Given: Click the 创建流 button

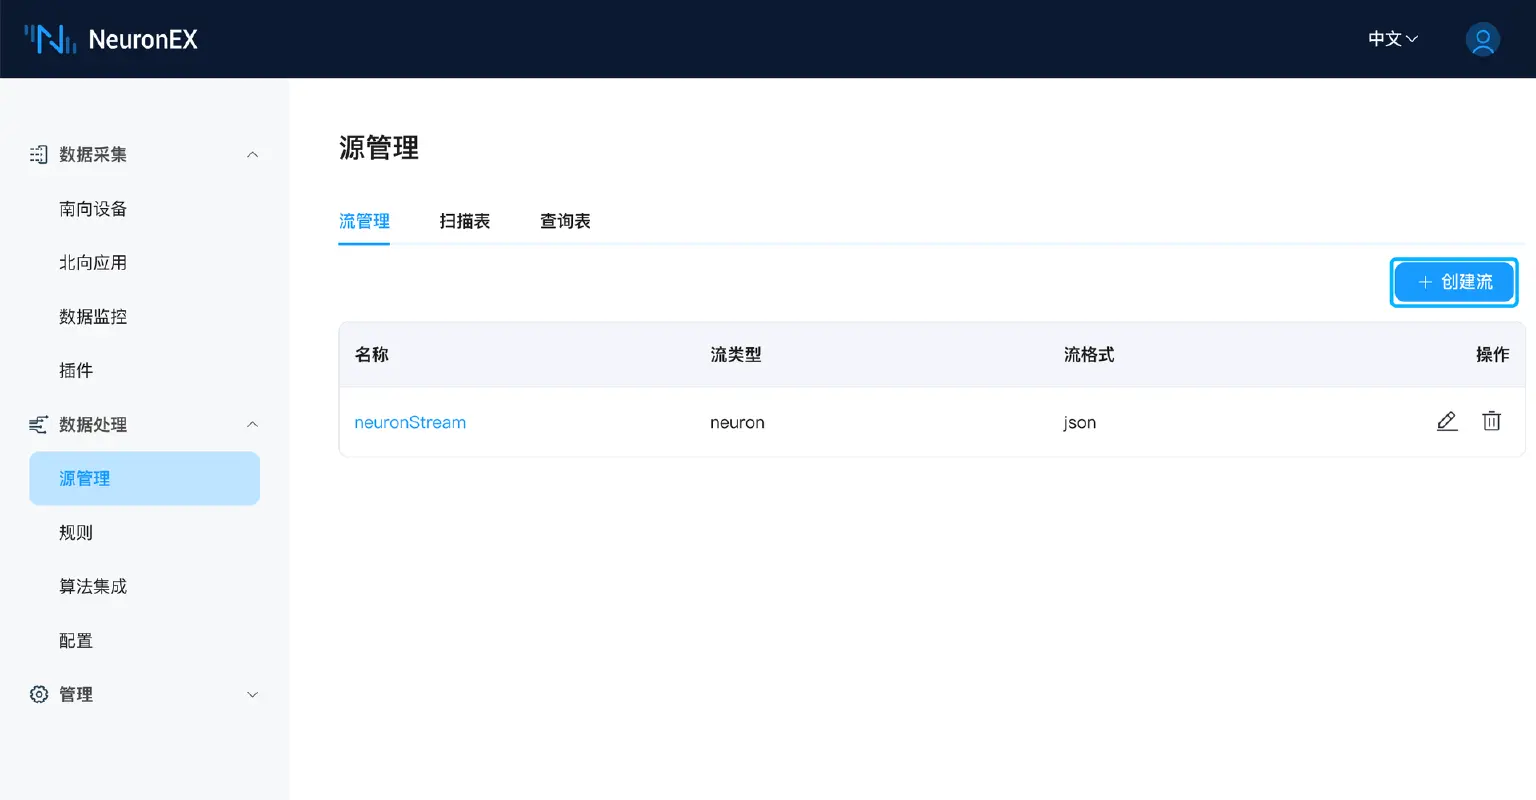Looking at the screenshot, I should [x=1453, y=282].
